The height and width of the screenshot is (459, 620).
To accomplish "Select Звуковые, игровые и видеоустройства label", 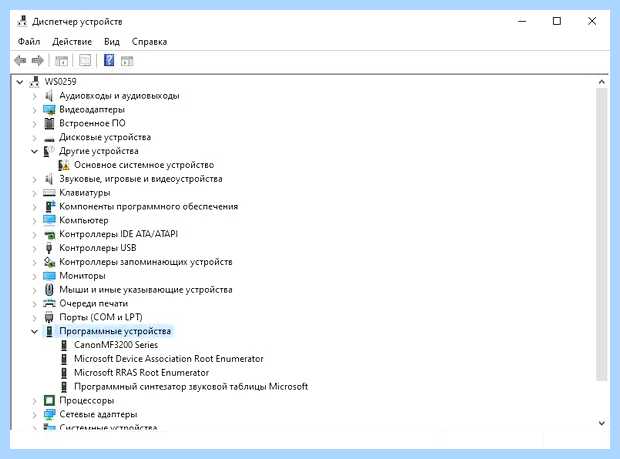I will pos(141,179).
